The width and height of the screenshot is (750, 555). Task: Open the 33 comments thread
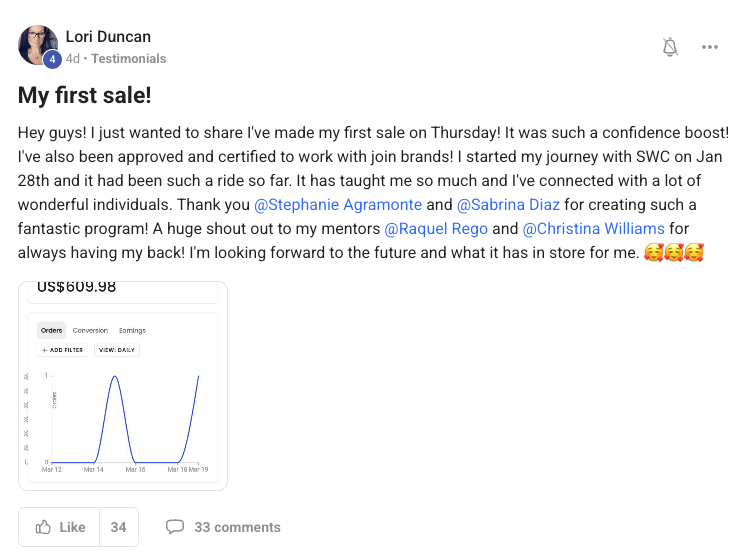(237, 527)
